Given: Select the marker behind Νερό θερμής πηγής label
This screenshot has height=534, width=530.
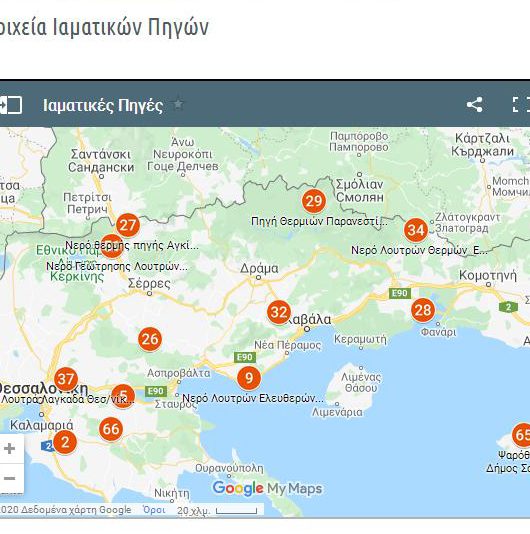Looking at the screenshot, I should (x=111, y=246).
